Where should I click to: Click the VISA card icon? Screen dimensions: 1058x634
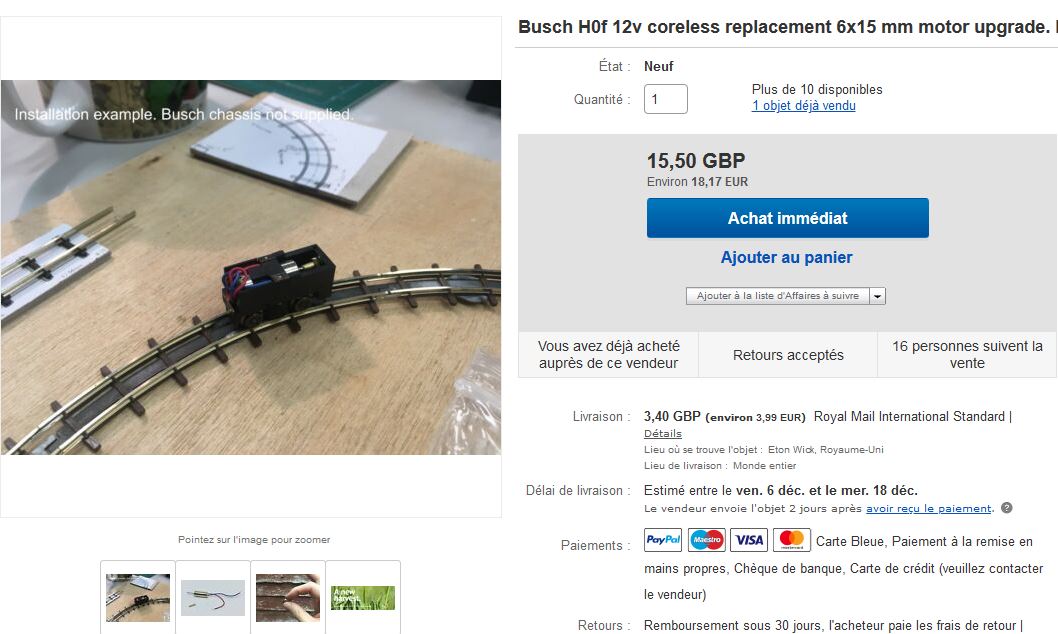[749, 540]
